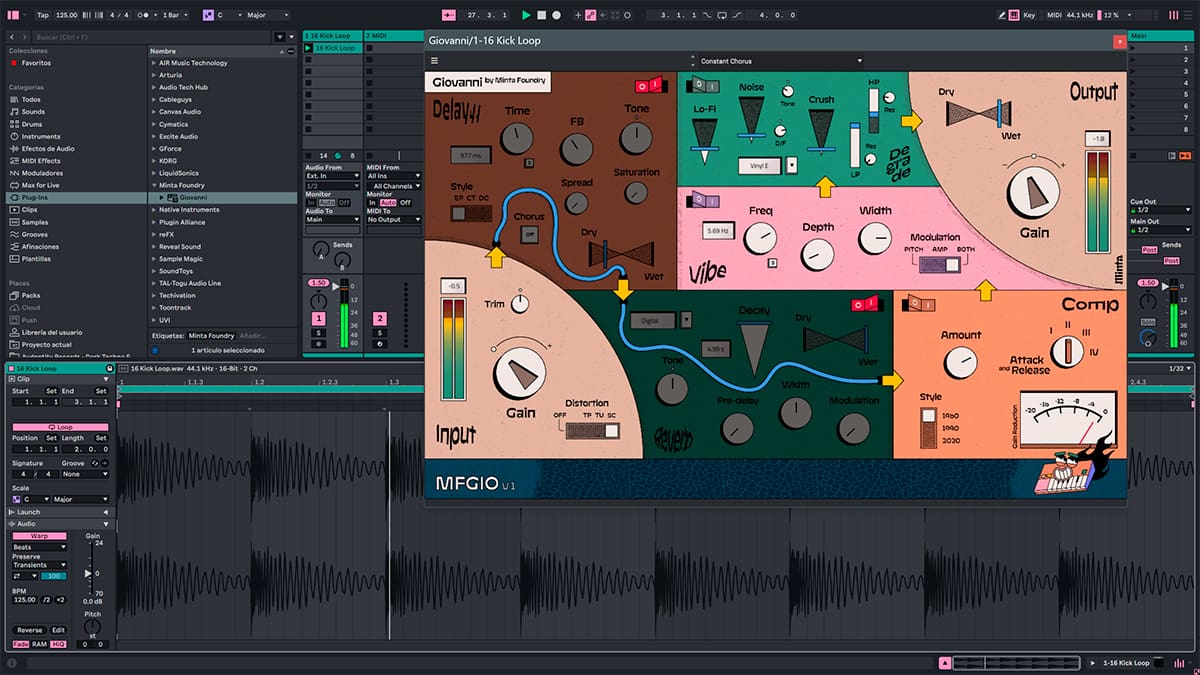Click Set next to clip Start
Viewport: 1200px width, 675px height.
[x=50, y=391]
